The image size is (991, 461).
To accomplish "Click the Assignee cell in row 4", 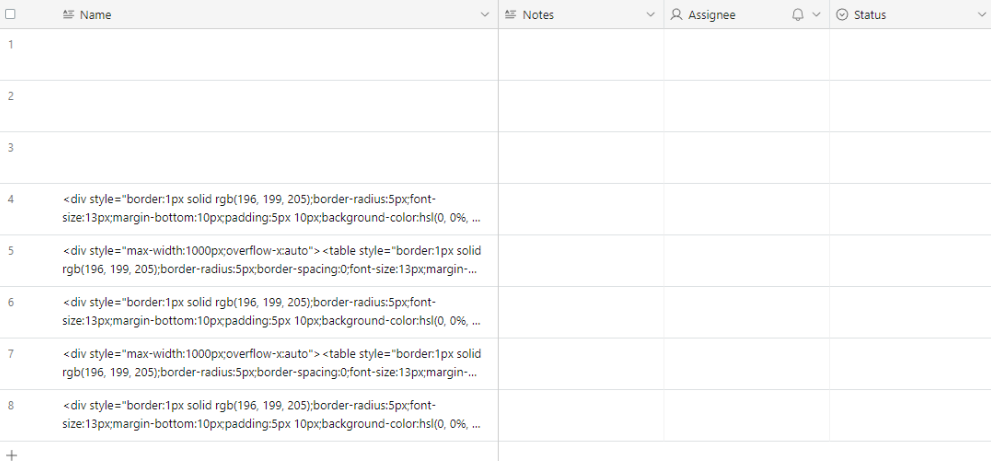I will 746,209.
